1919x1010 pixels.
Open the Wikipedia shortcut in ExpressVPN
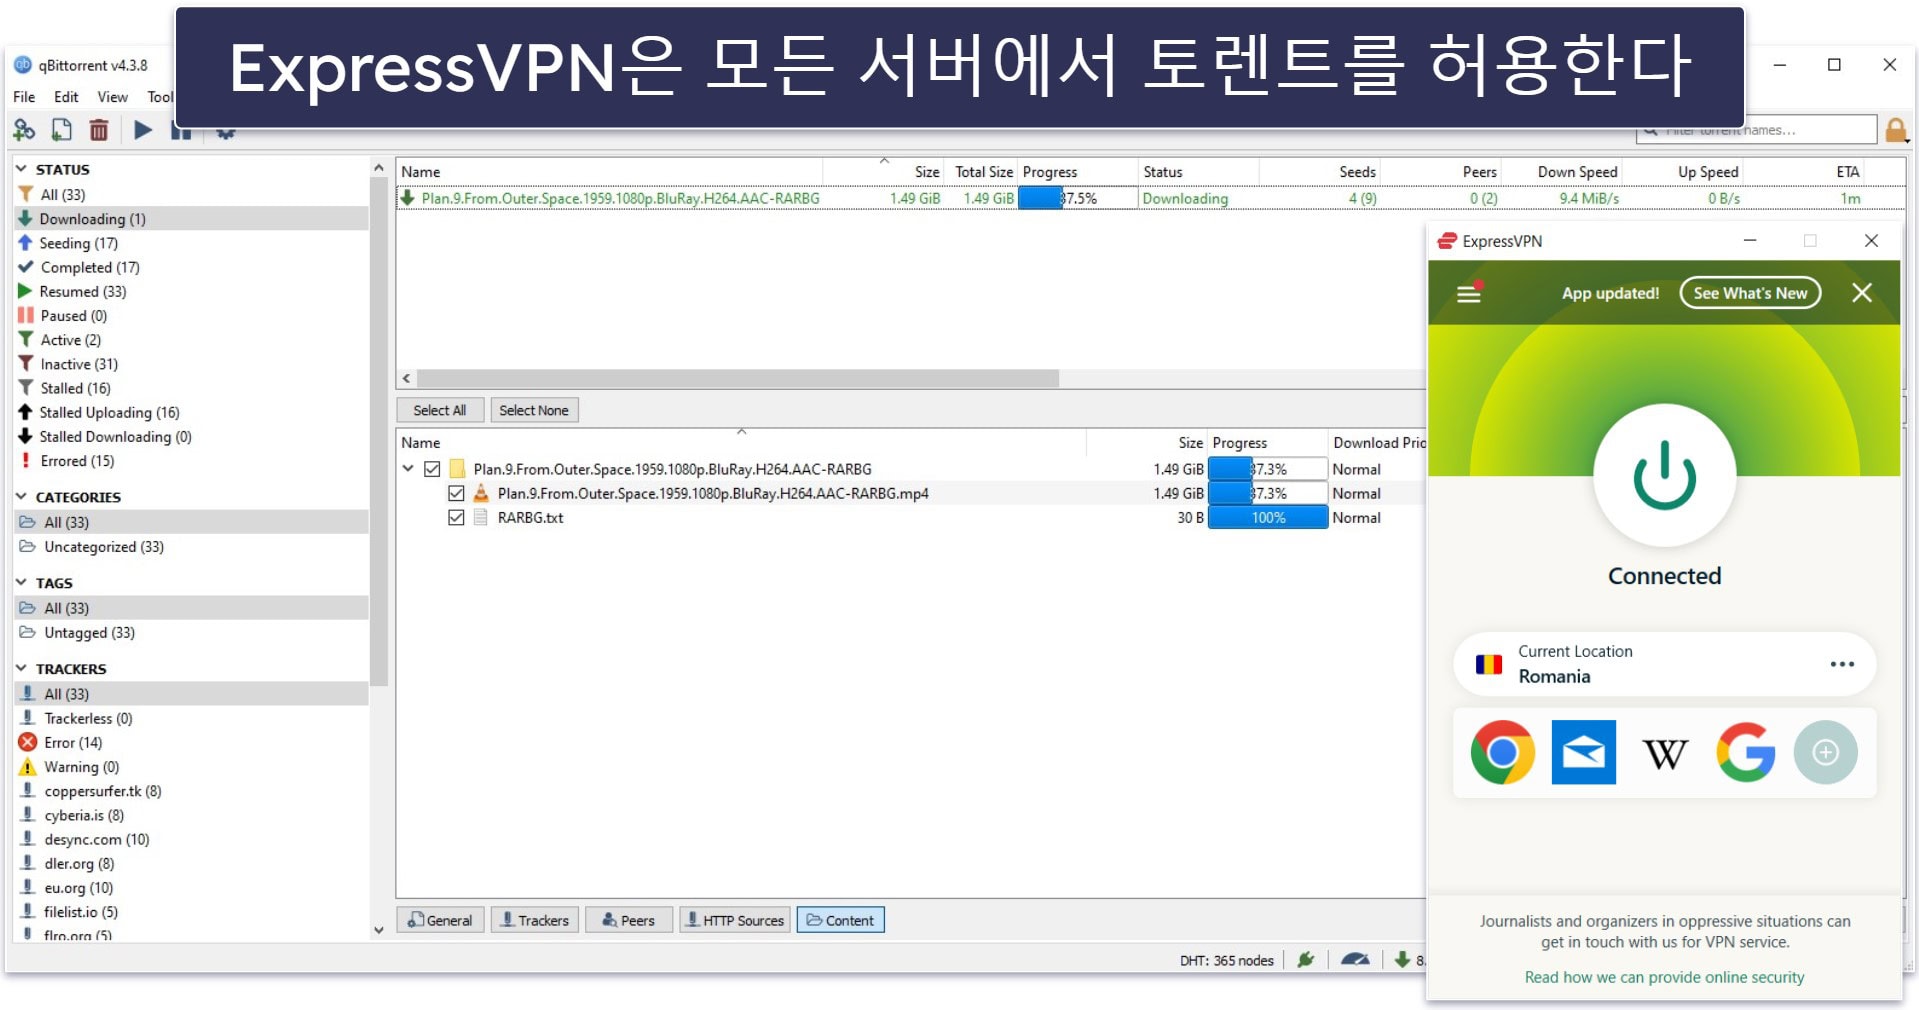coord(1664,753)
